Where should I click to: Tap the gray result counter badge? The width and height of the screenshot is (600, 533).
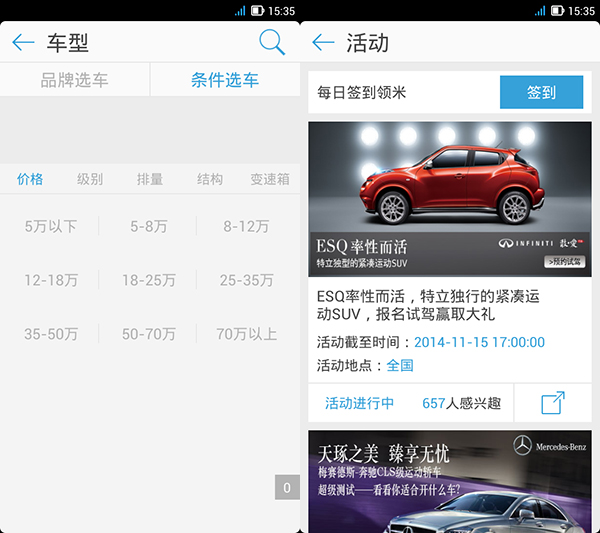click(x=287, y=487)
